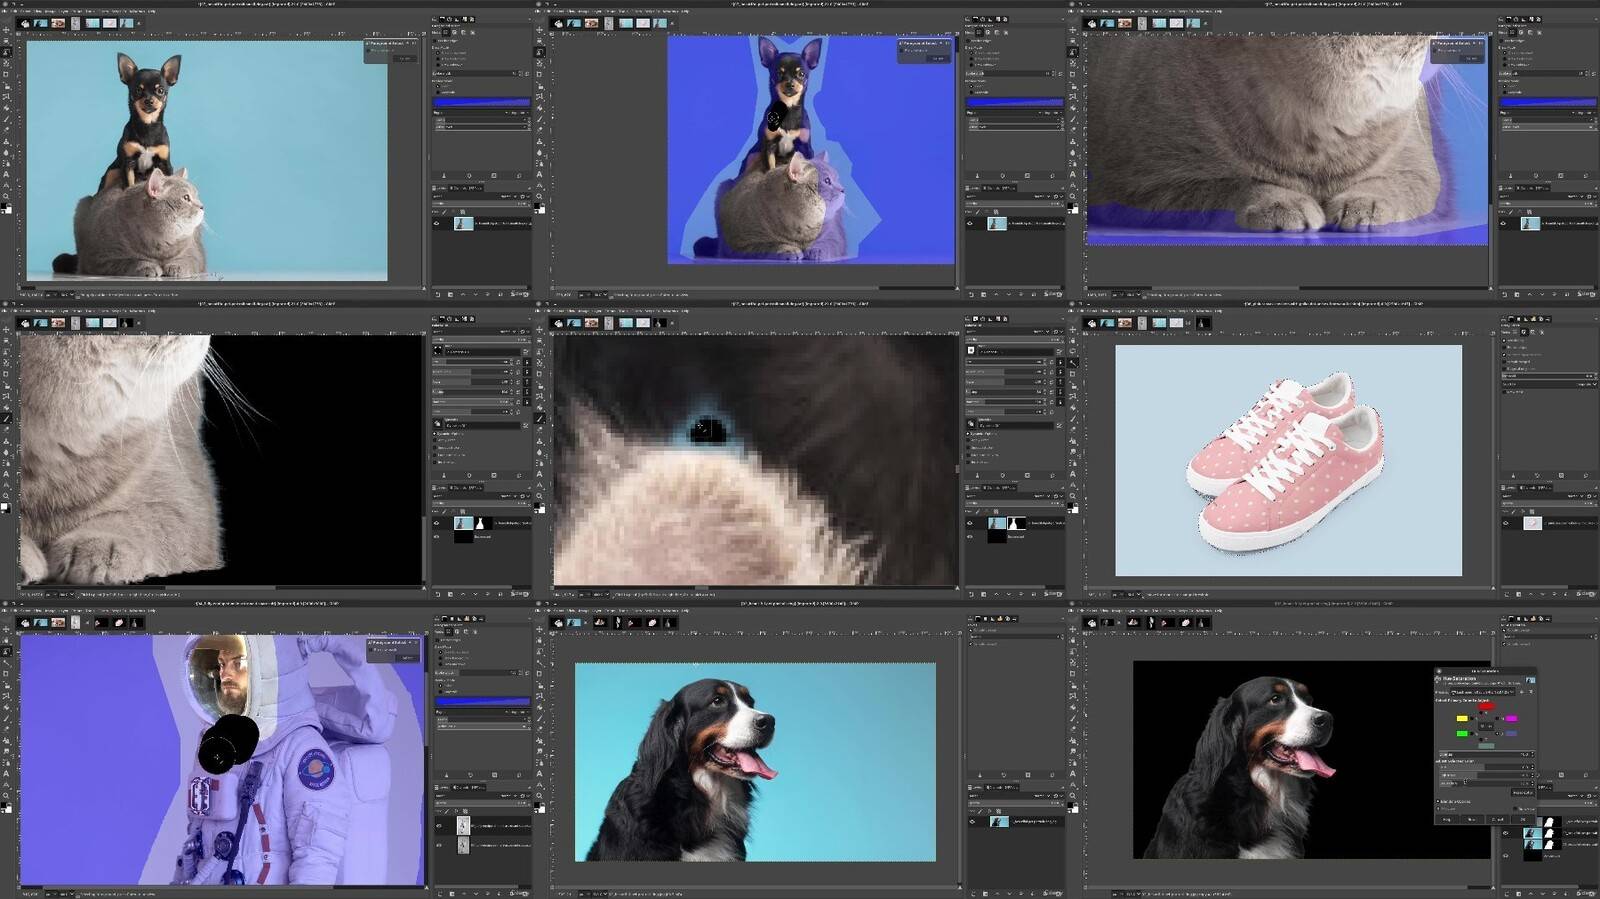Select the yellow color swatch in Hue-Saturation dialog
This screenshot has width=1600, height=899.
[x=1462, y=718]
